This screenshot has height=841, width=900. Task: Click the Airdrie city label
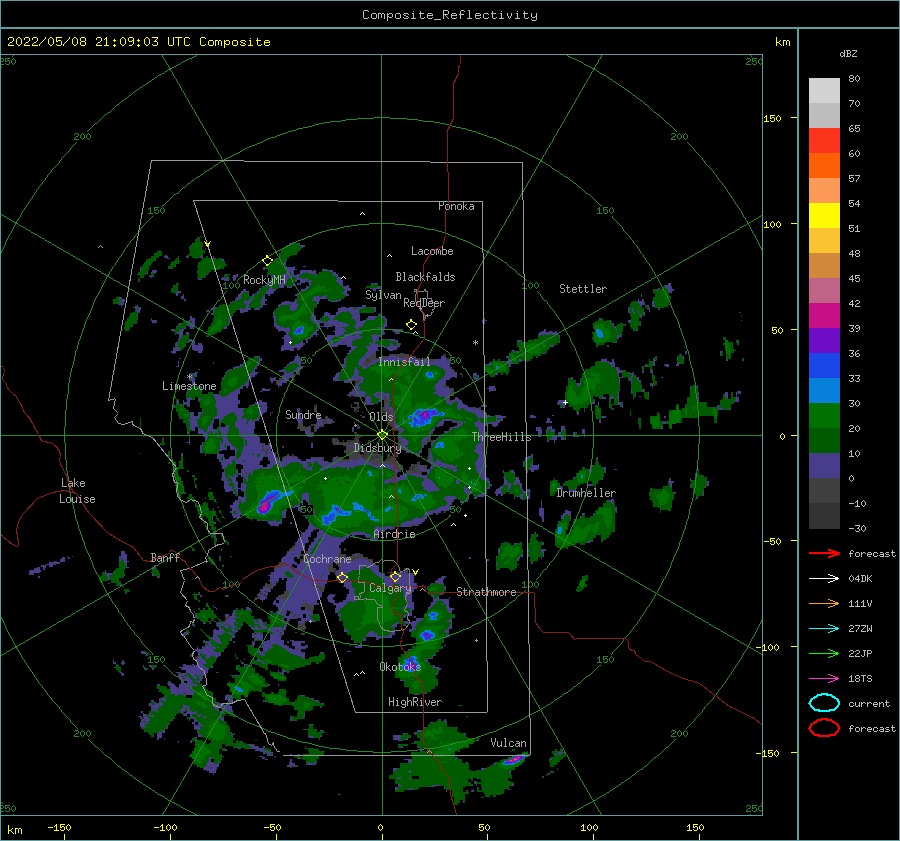394,534
